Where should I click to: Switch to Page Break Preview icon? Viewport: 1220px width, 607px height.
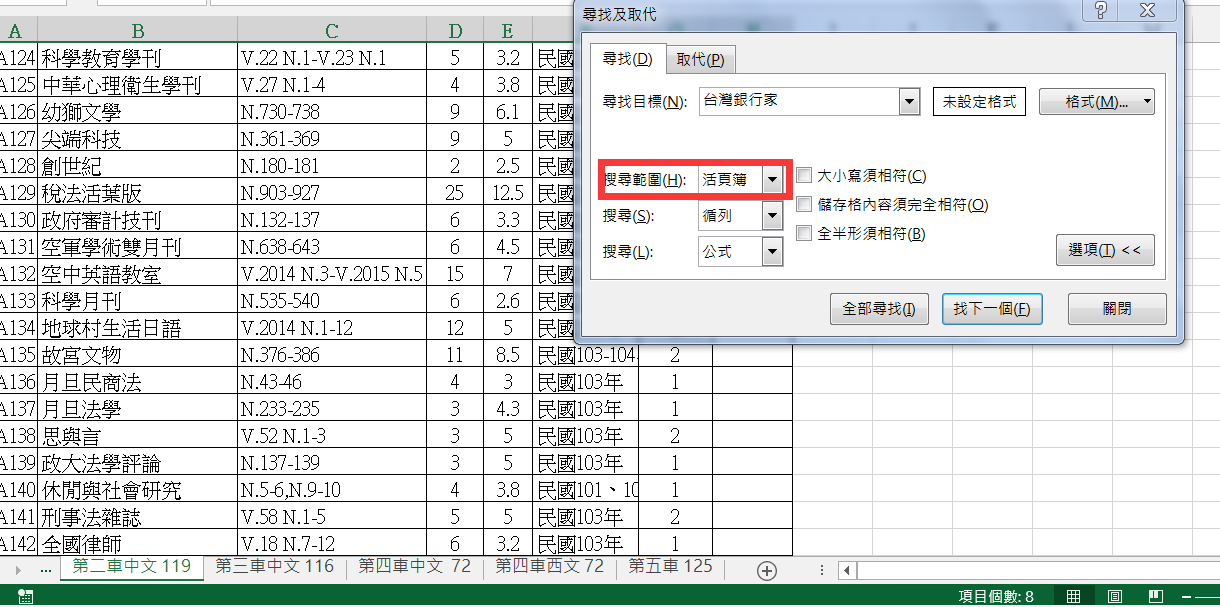(x=1155, y=596)
